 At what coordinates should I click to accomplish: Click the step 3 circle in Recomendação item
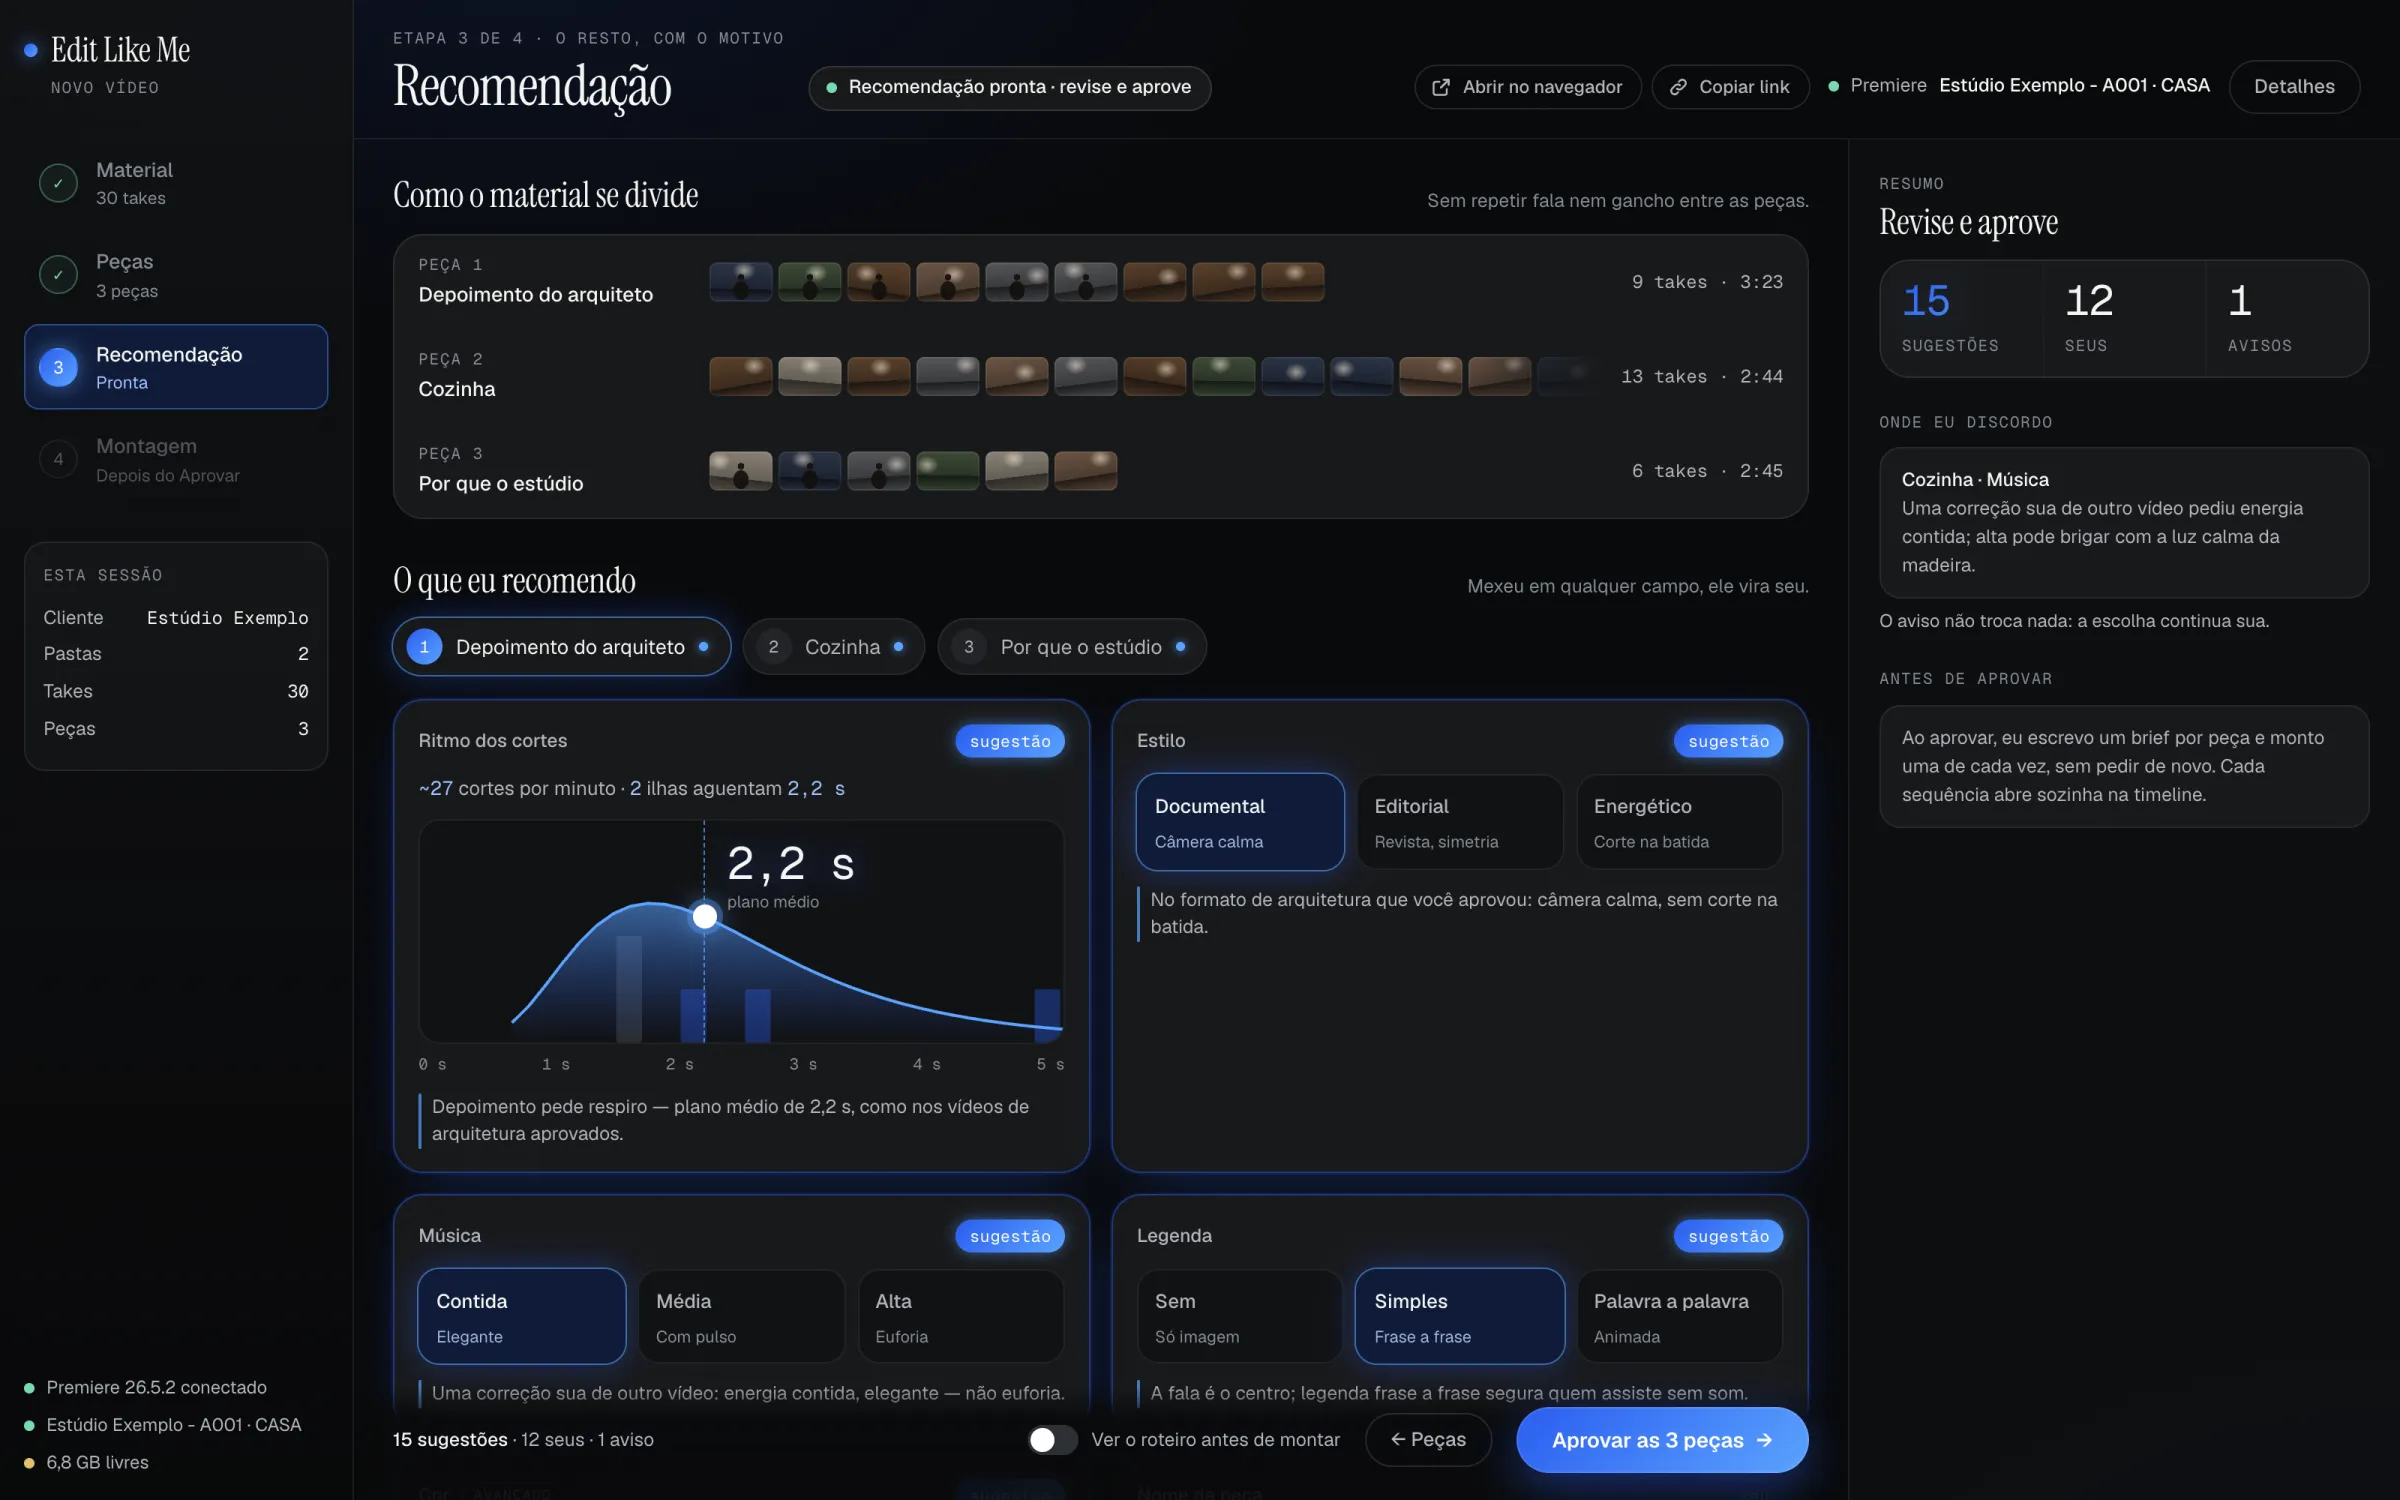(58, 367)
